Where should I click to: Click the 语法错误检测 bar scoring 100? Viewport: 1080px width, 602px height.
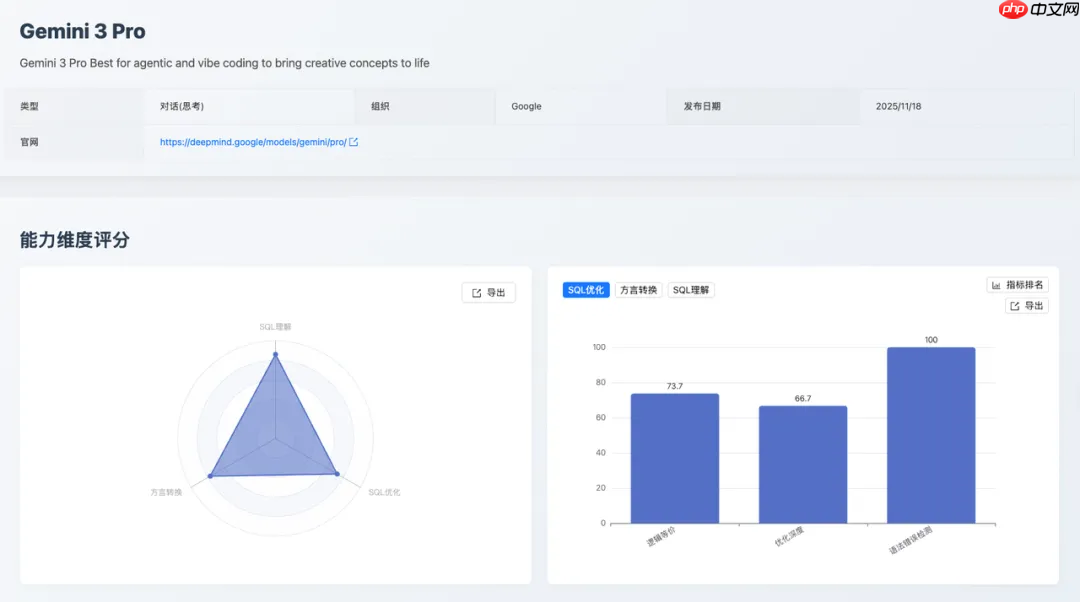tap(931, 435)
